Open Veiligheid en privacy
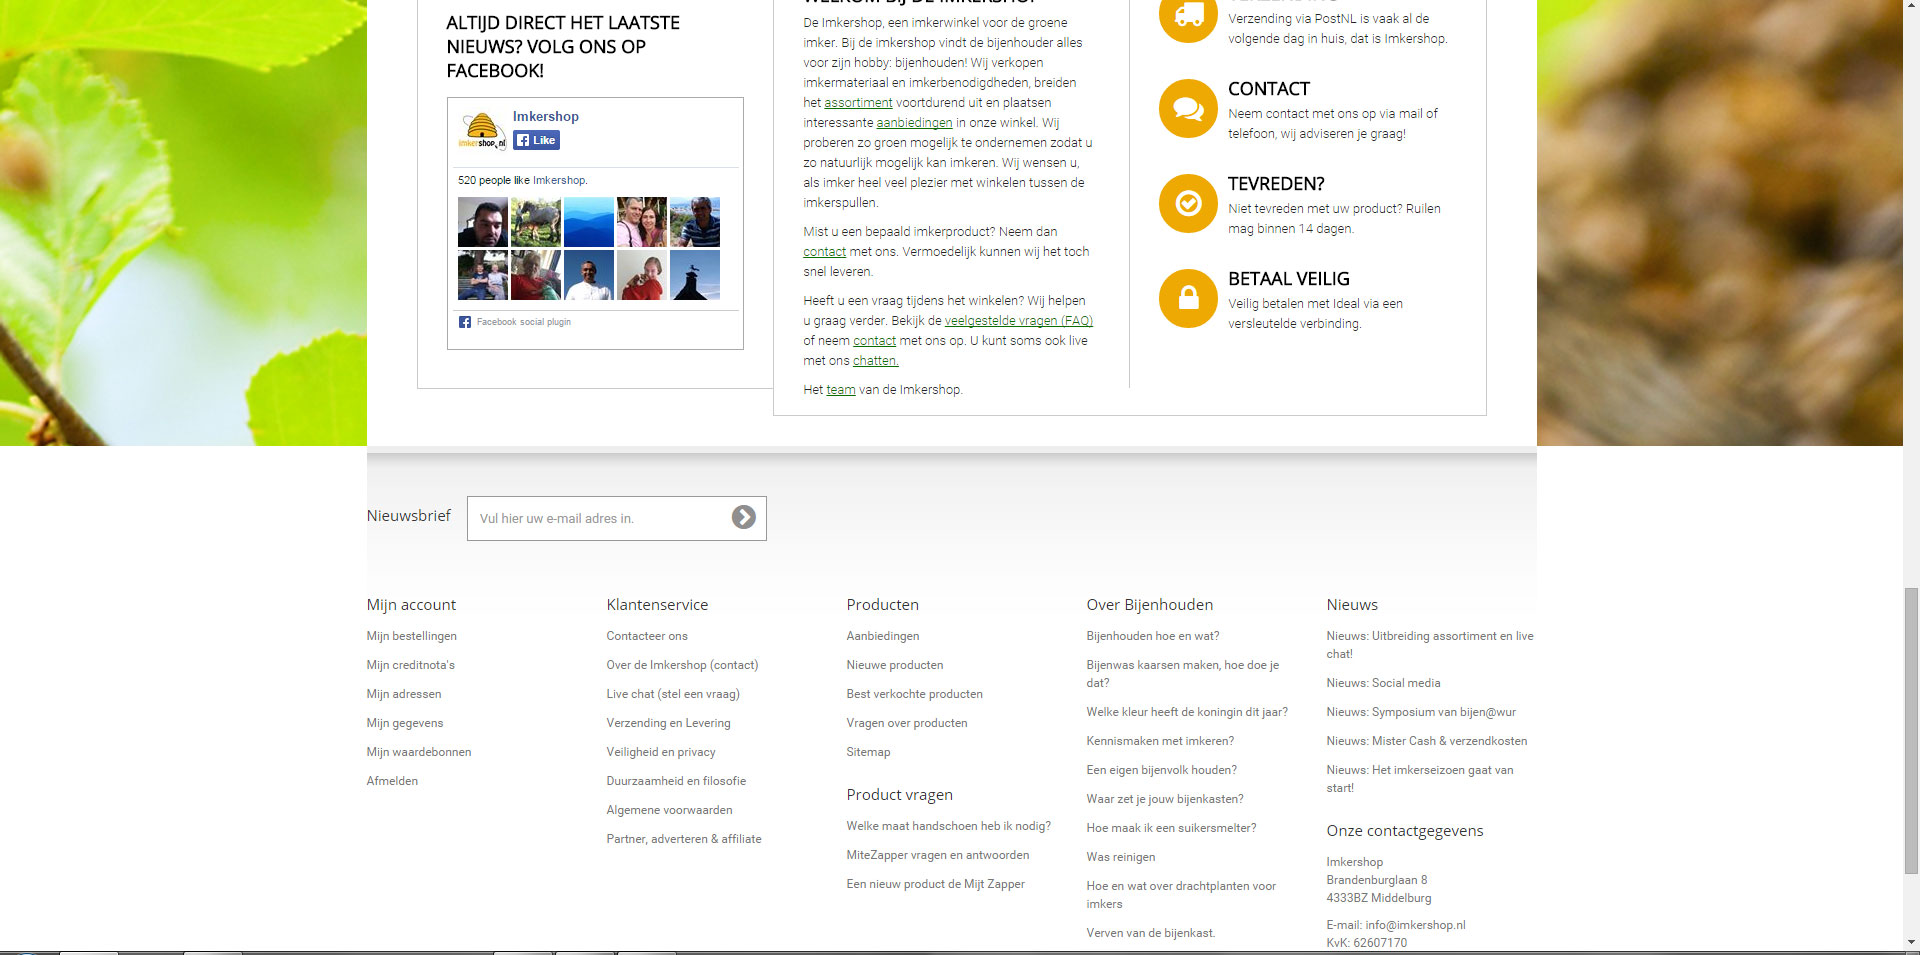1920x955 pixels. coord(661,752)
